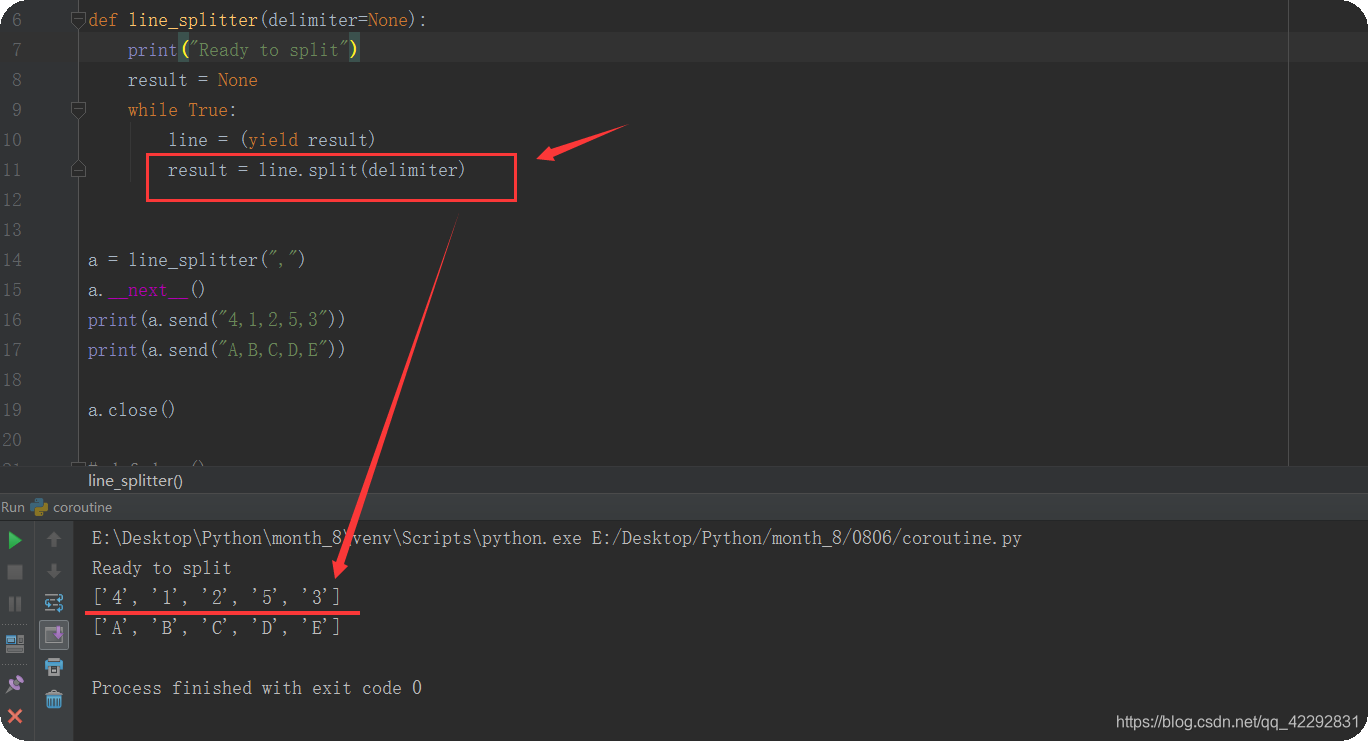The width and height of the screenshot is (1368, 741).
Task: Pause console output
Action: tap(15, 603)
